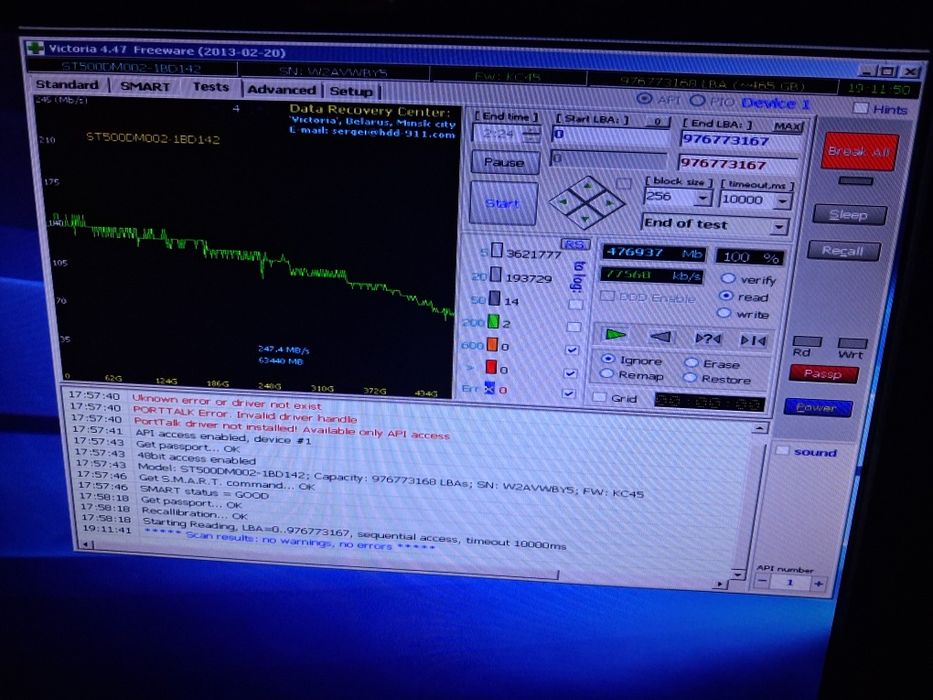This screenshot has width=933, height=700.
Task: Switch to the Setup tab
Action: [351, 91]
